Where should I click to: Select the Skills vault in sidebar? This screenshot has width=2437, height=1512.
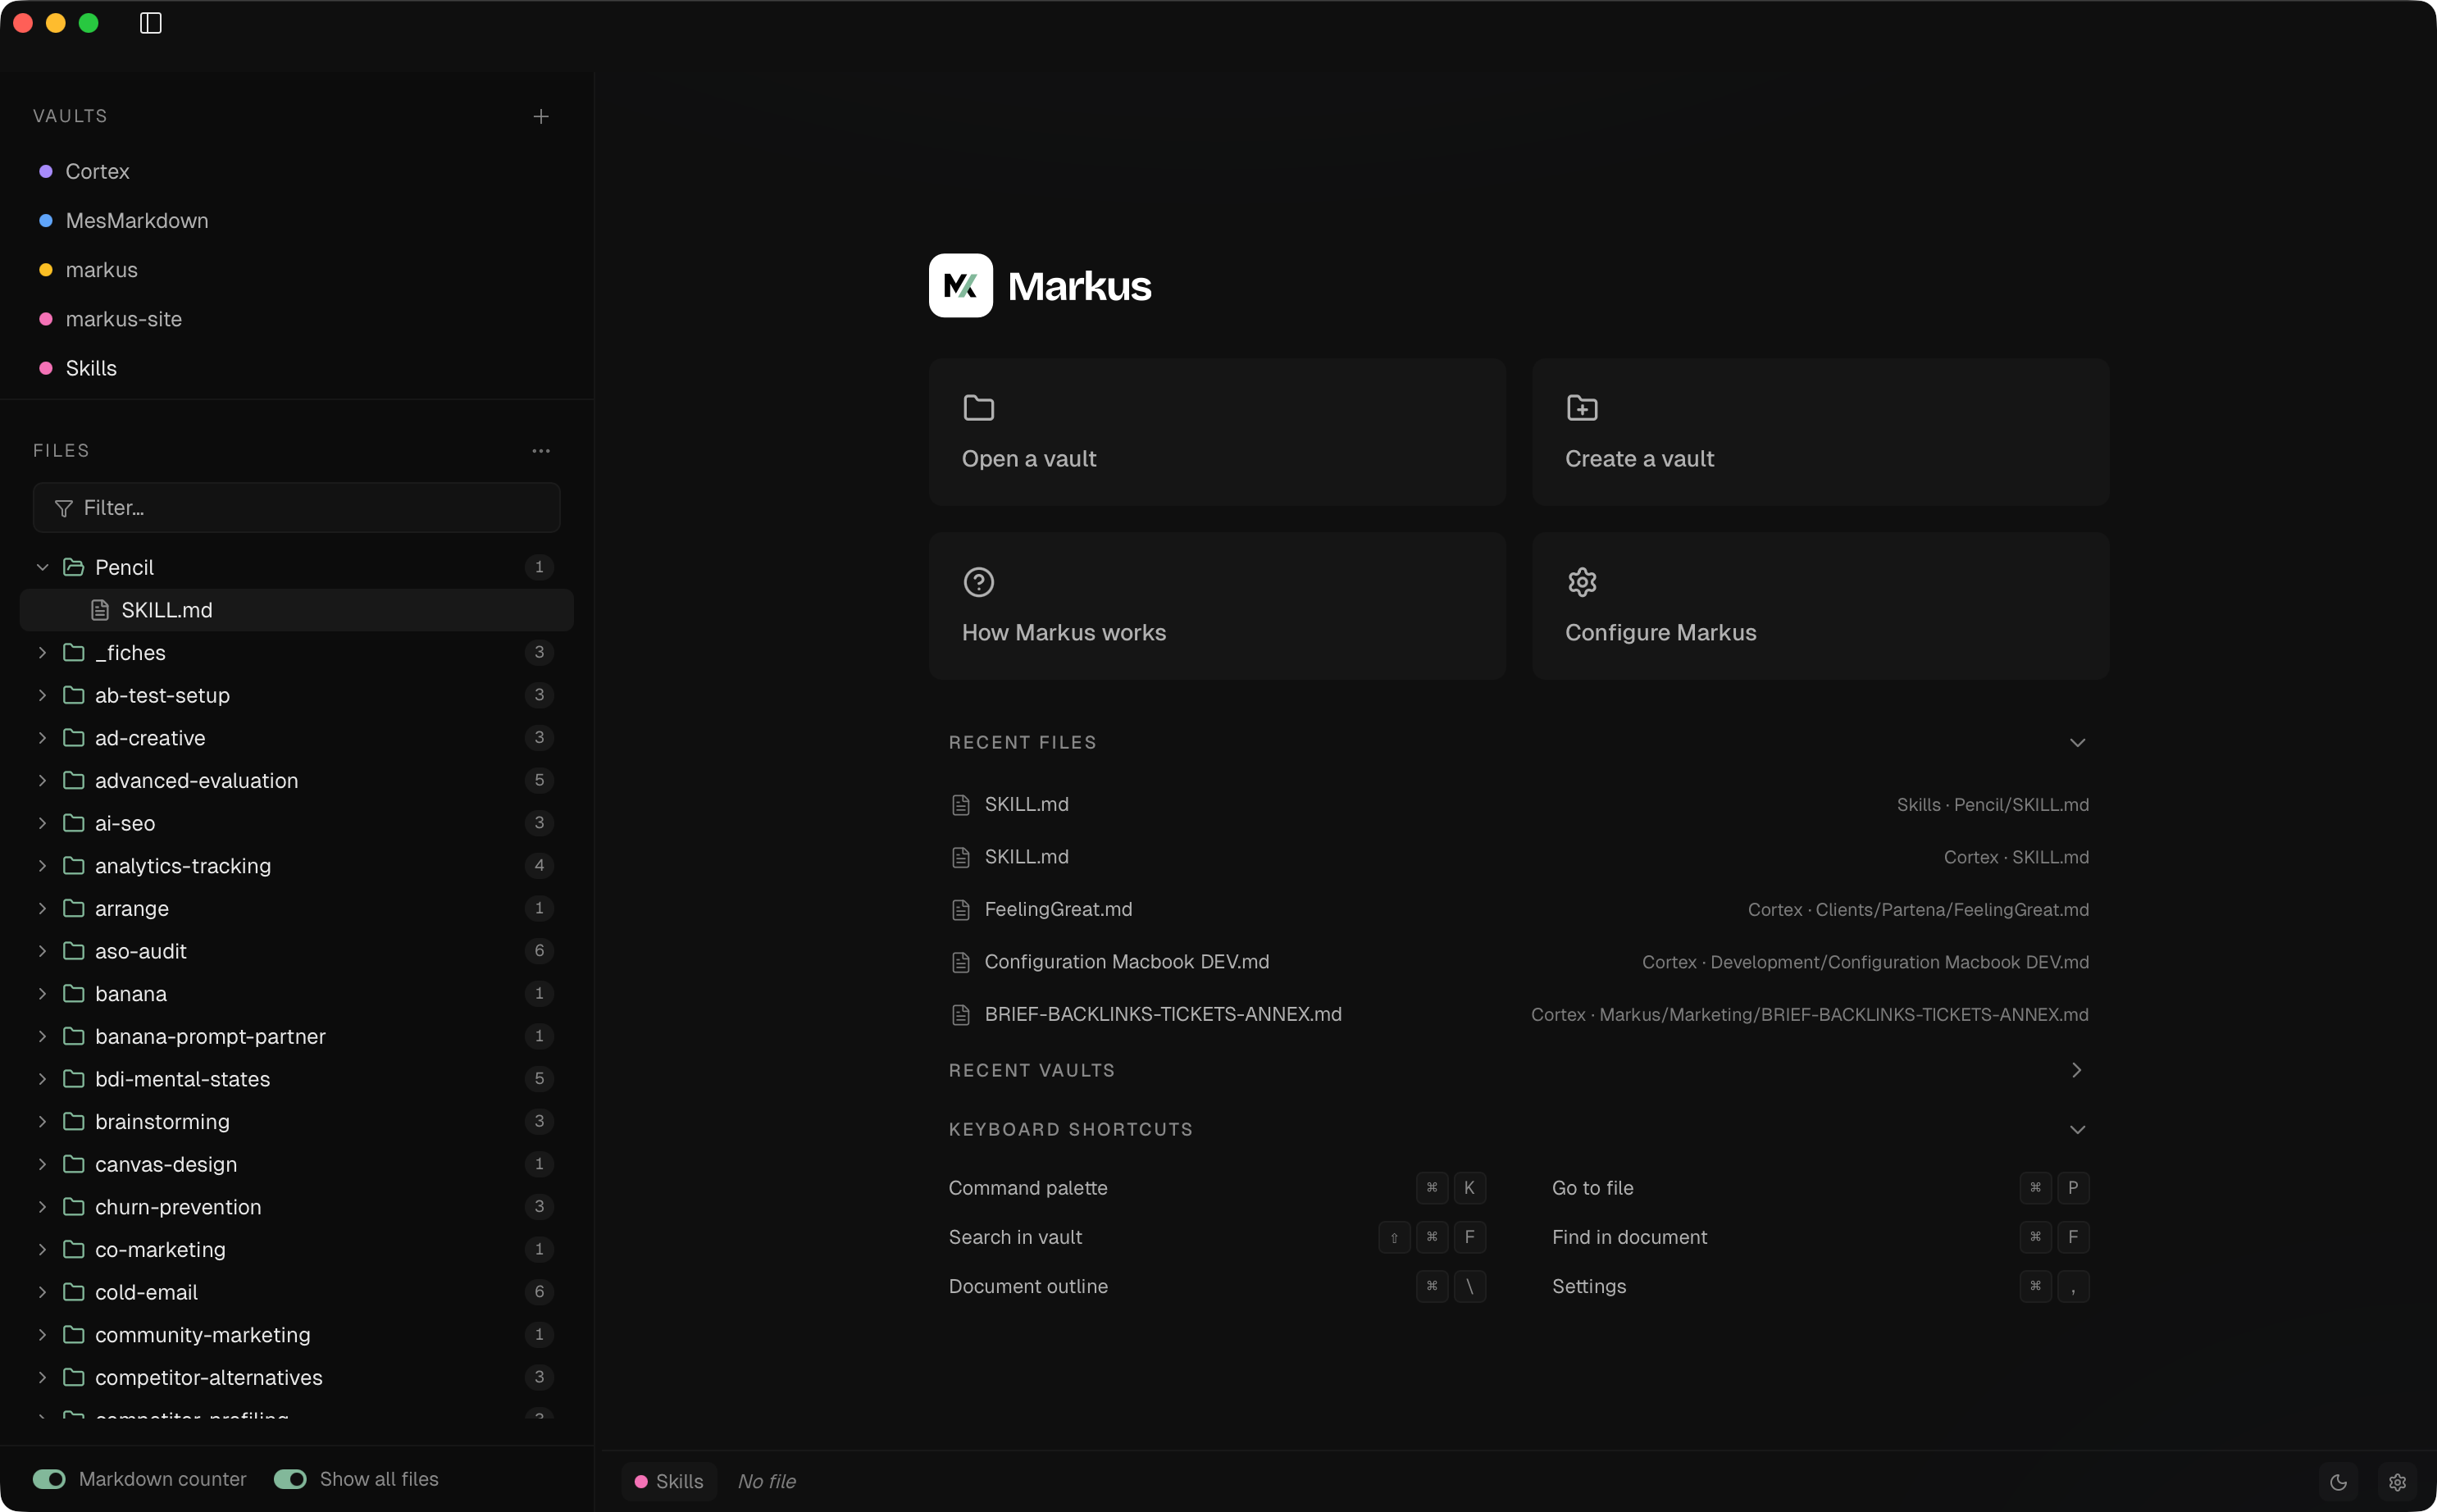297,368
